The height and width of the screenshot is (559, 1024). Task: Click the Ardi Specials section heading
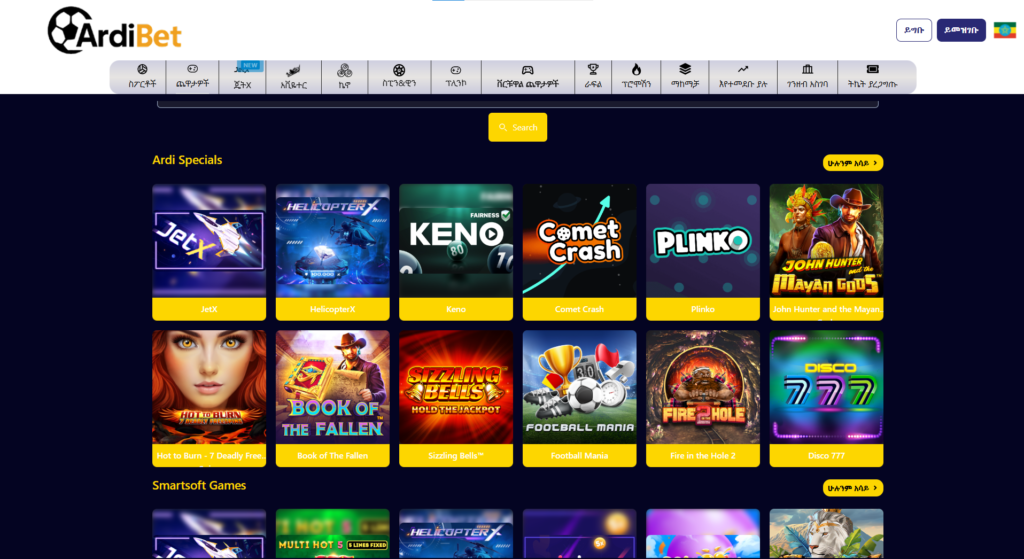click(x=187, y=160)
